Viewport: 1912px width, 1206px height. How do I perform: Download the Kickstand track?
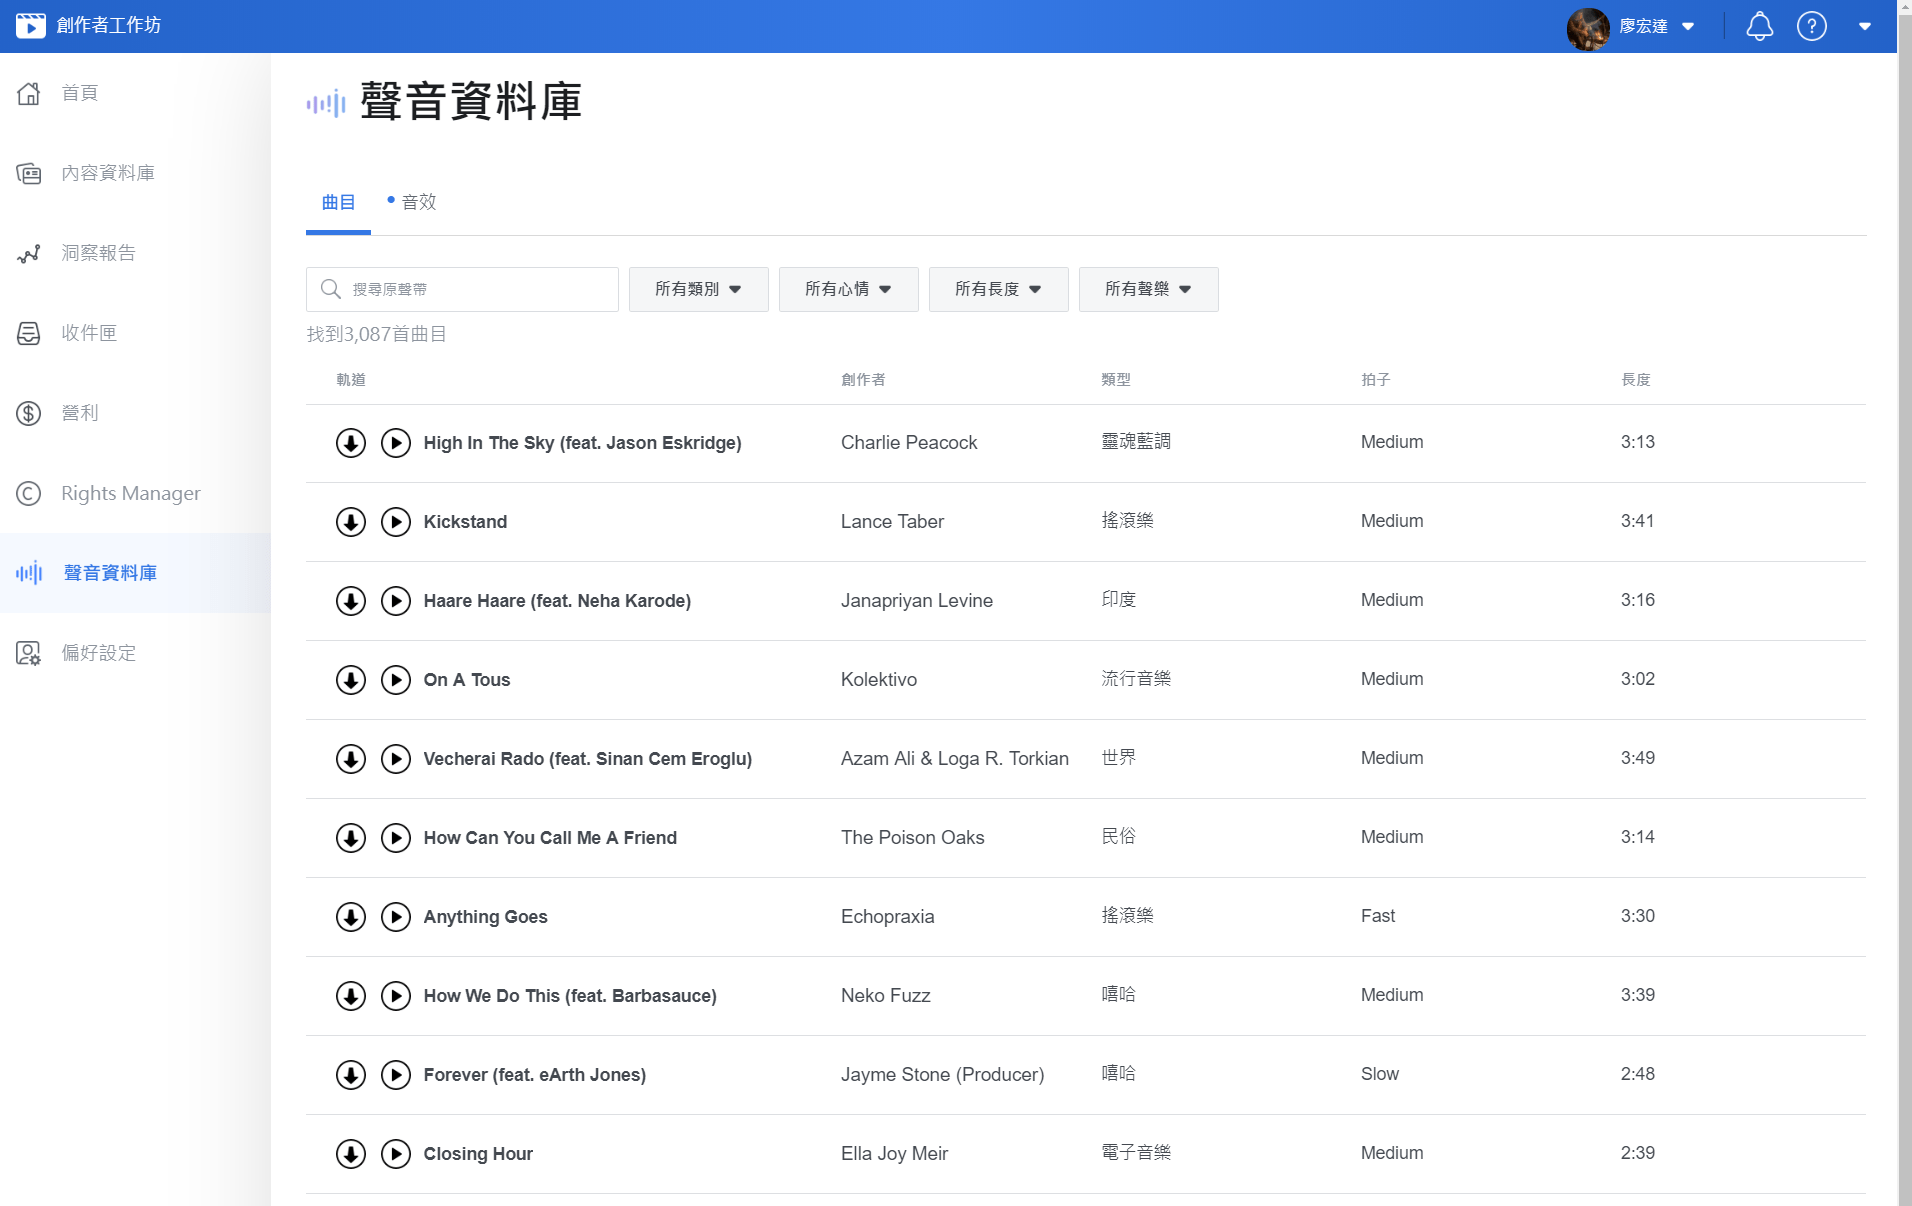click(x=351, y=522)
